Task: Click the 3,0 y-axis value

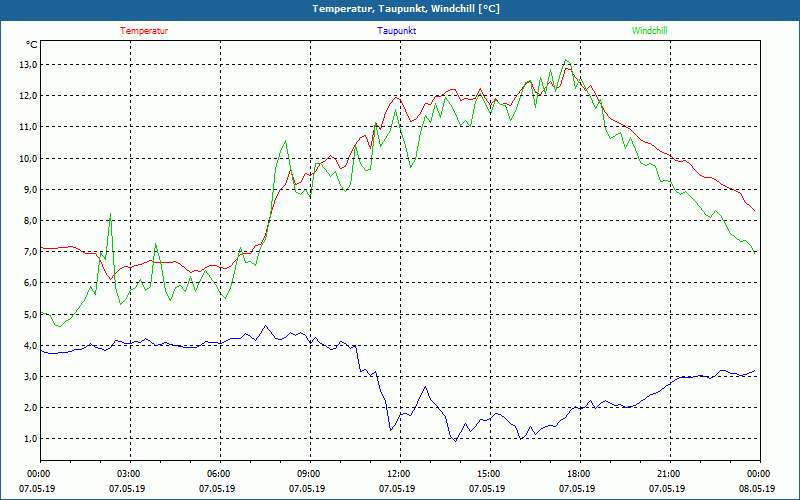Action: 31,377
